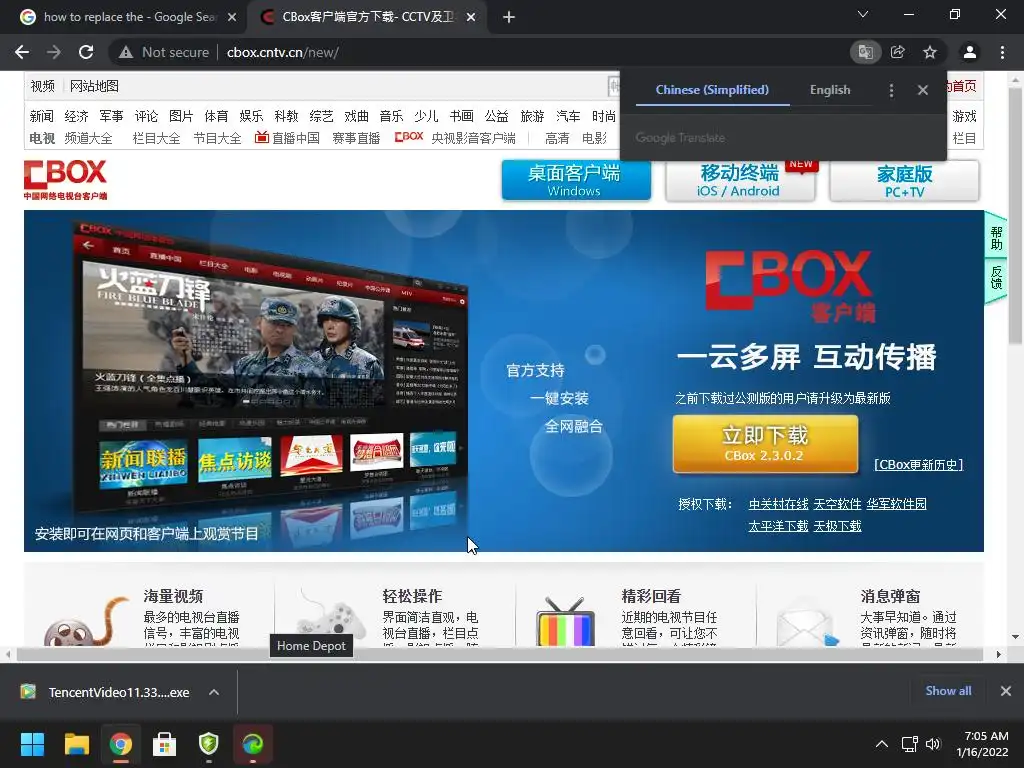
Task: Reload the current page
Action: click(86, 52)
